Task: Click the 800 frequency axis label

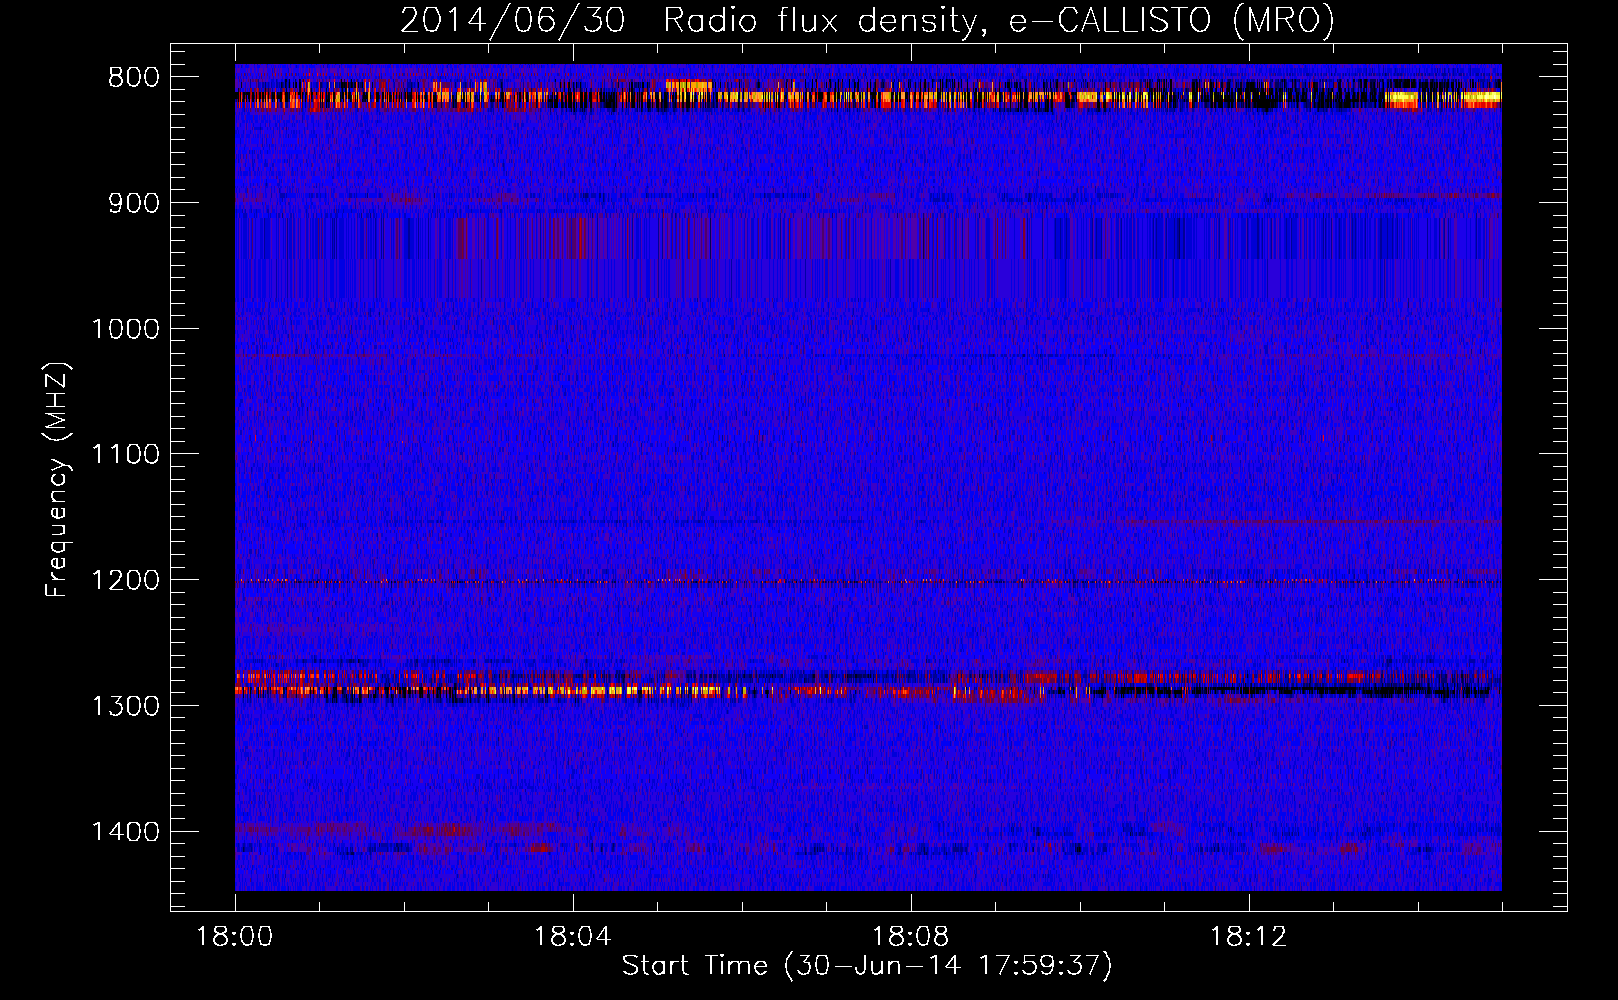Action: point(134,78)
